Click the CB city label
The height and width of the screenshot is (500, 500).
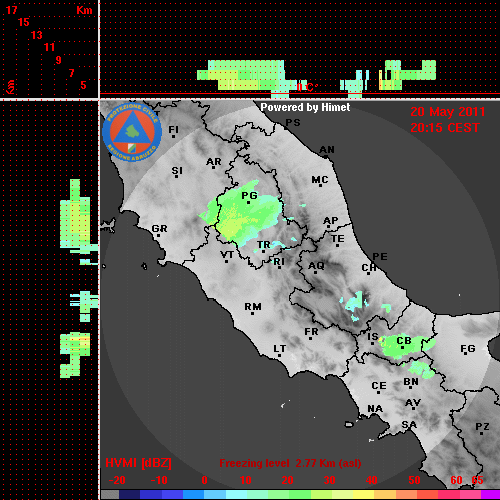pos(404,341)
